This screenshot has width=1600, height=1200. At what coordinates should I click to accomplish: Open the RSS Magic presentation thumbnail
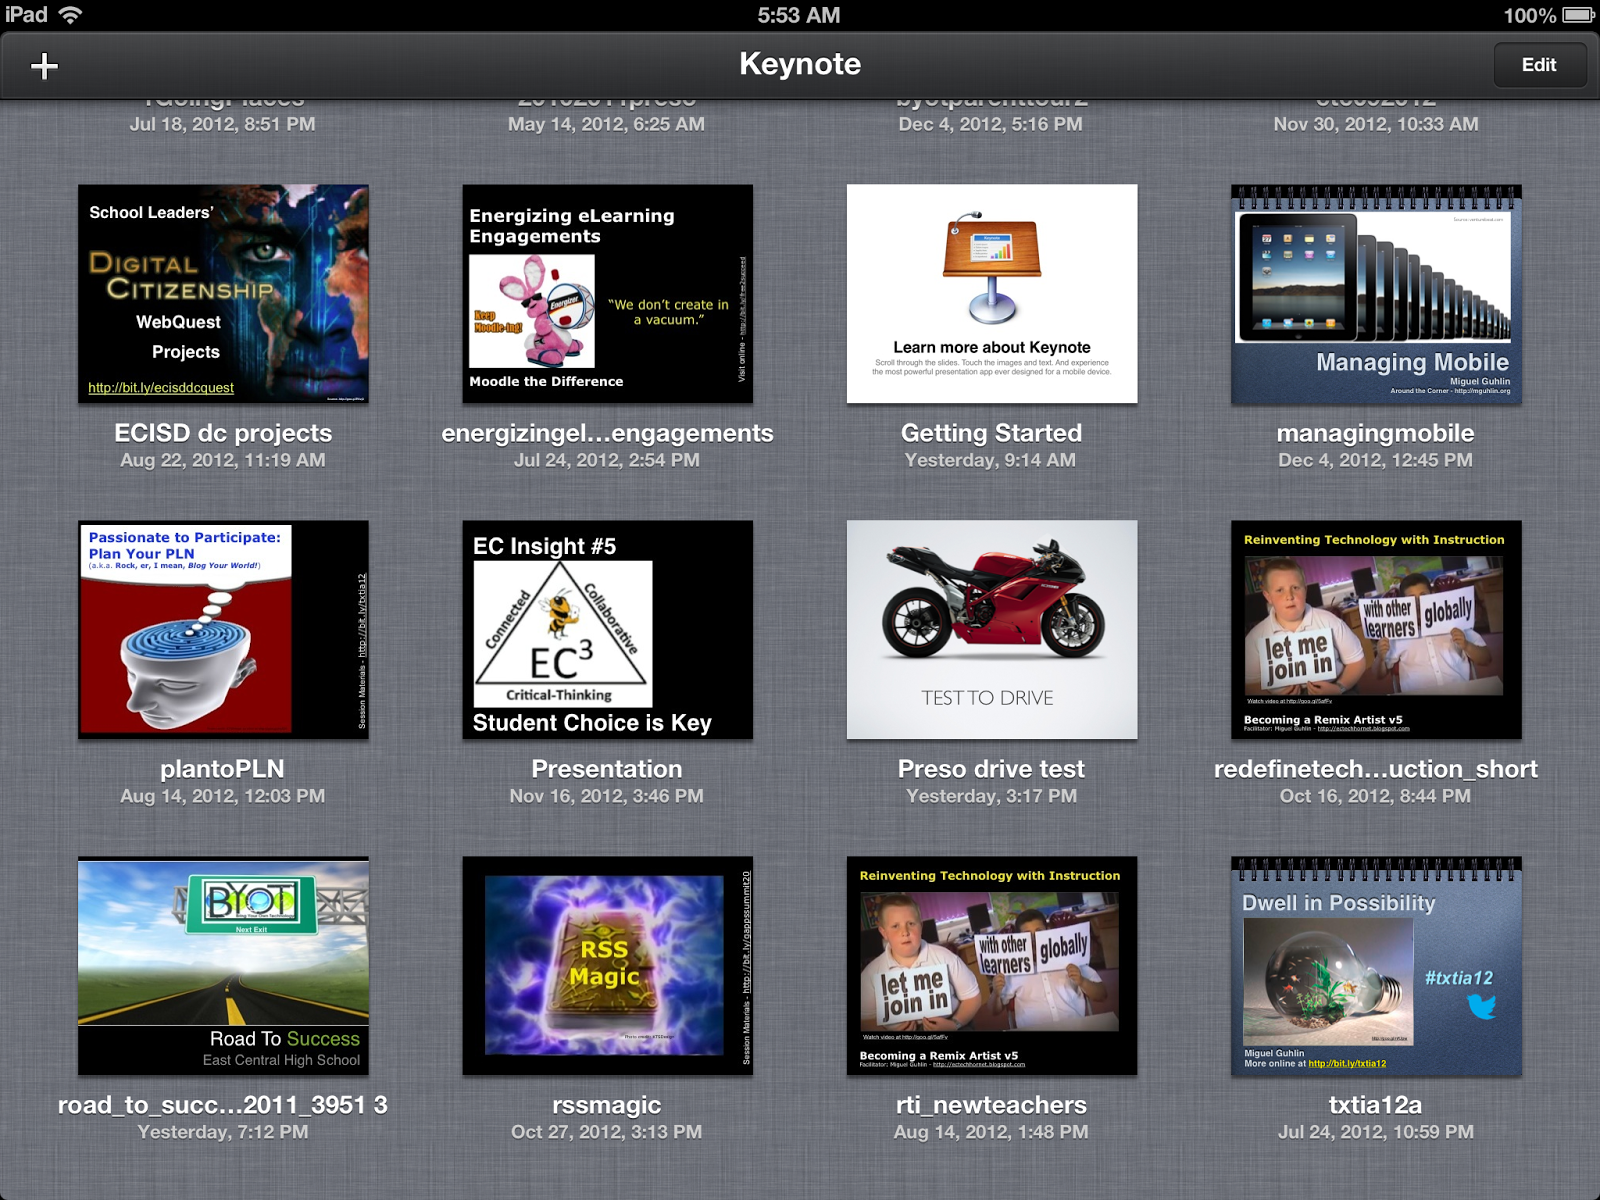607,966
